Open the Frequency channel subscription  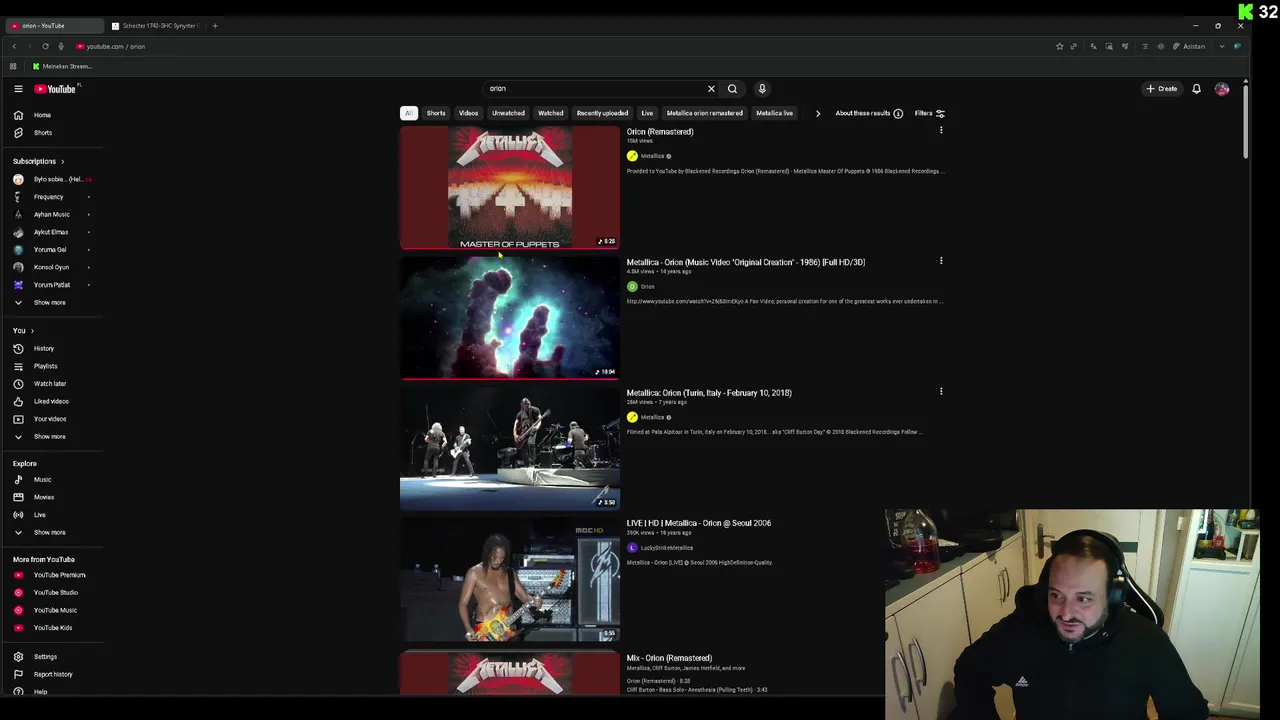tap(52, 197)
